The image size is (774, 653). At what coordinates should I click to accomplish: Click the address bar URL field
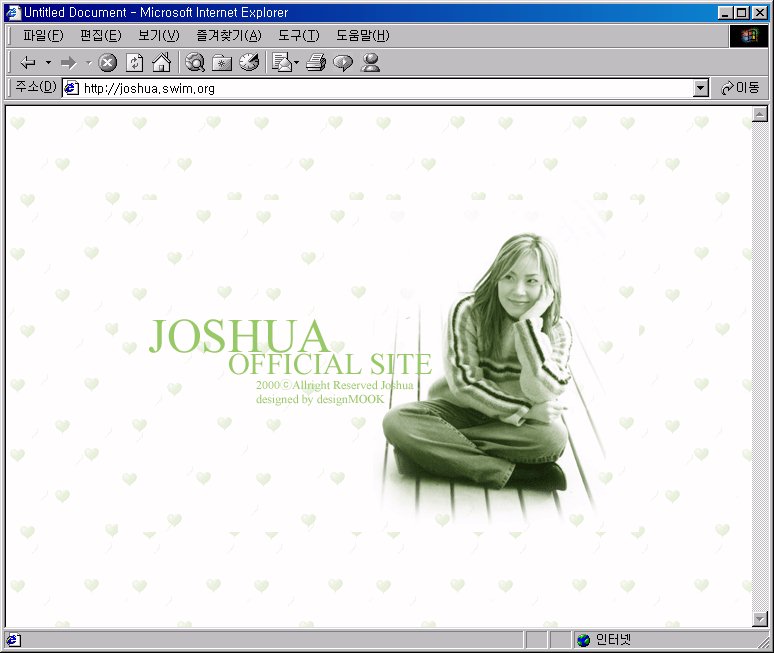point(380,88)
